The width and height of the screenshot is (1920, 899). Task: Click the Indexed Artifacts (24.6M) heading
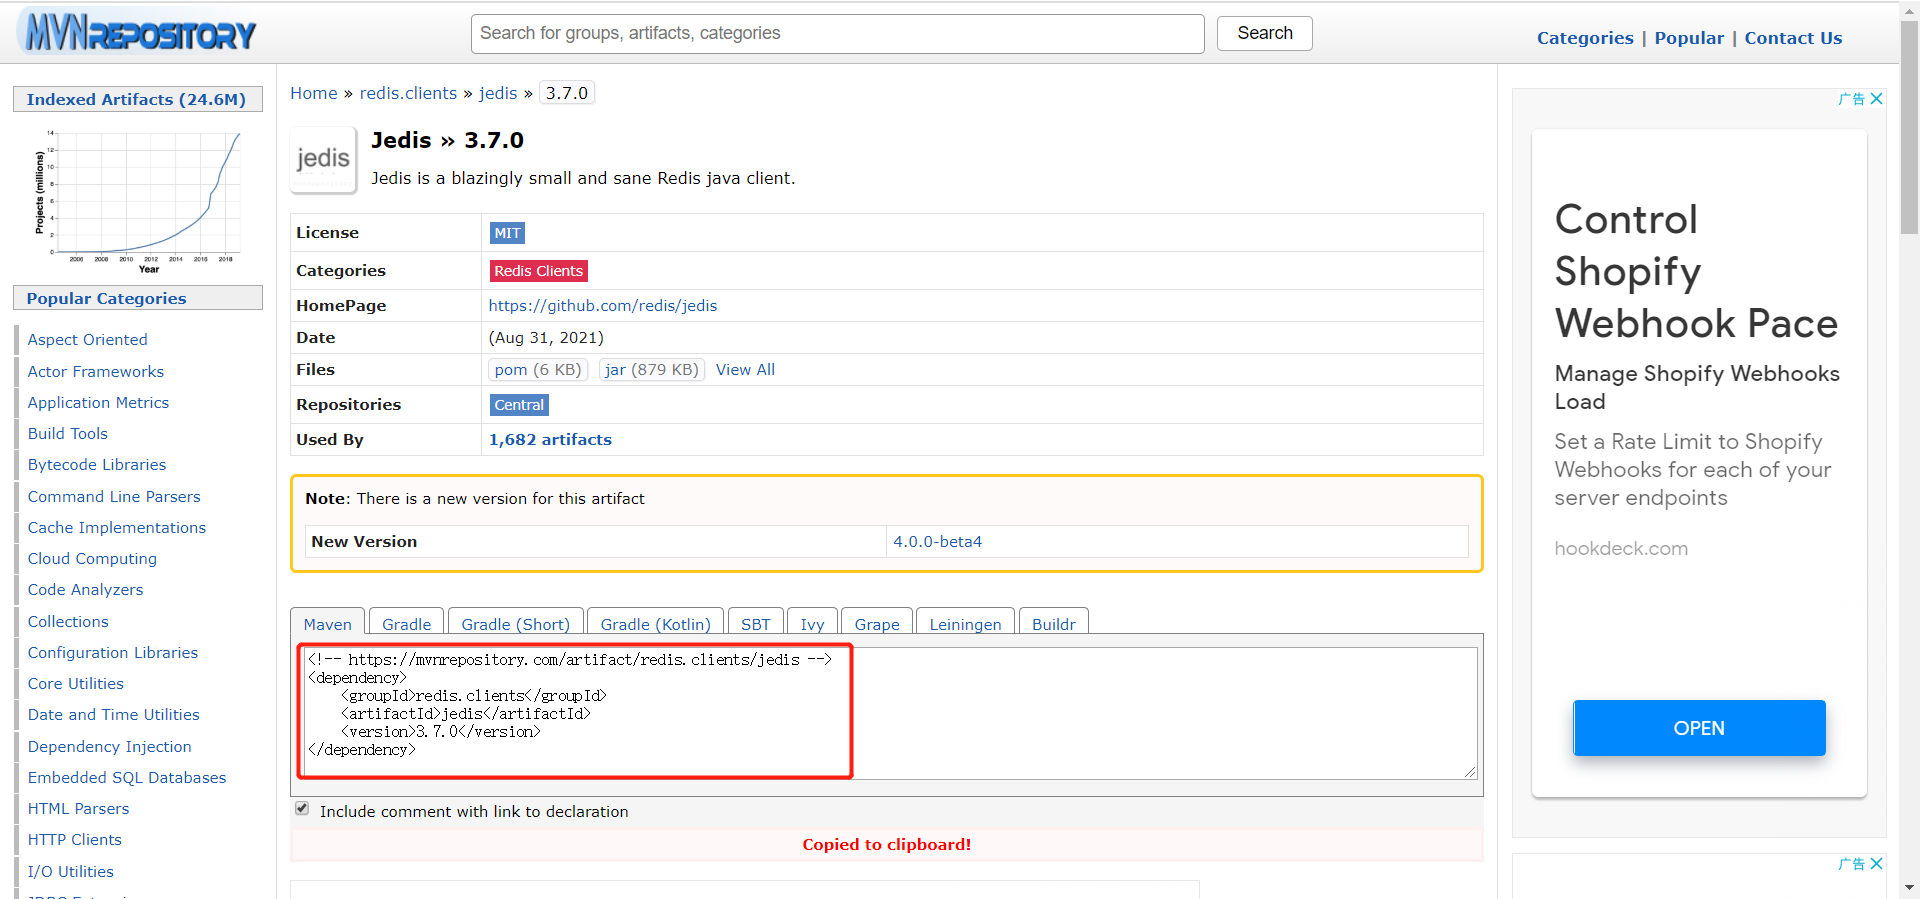pos(136,99)
